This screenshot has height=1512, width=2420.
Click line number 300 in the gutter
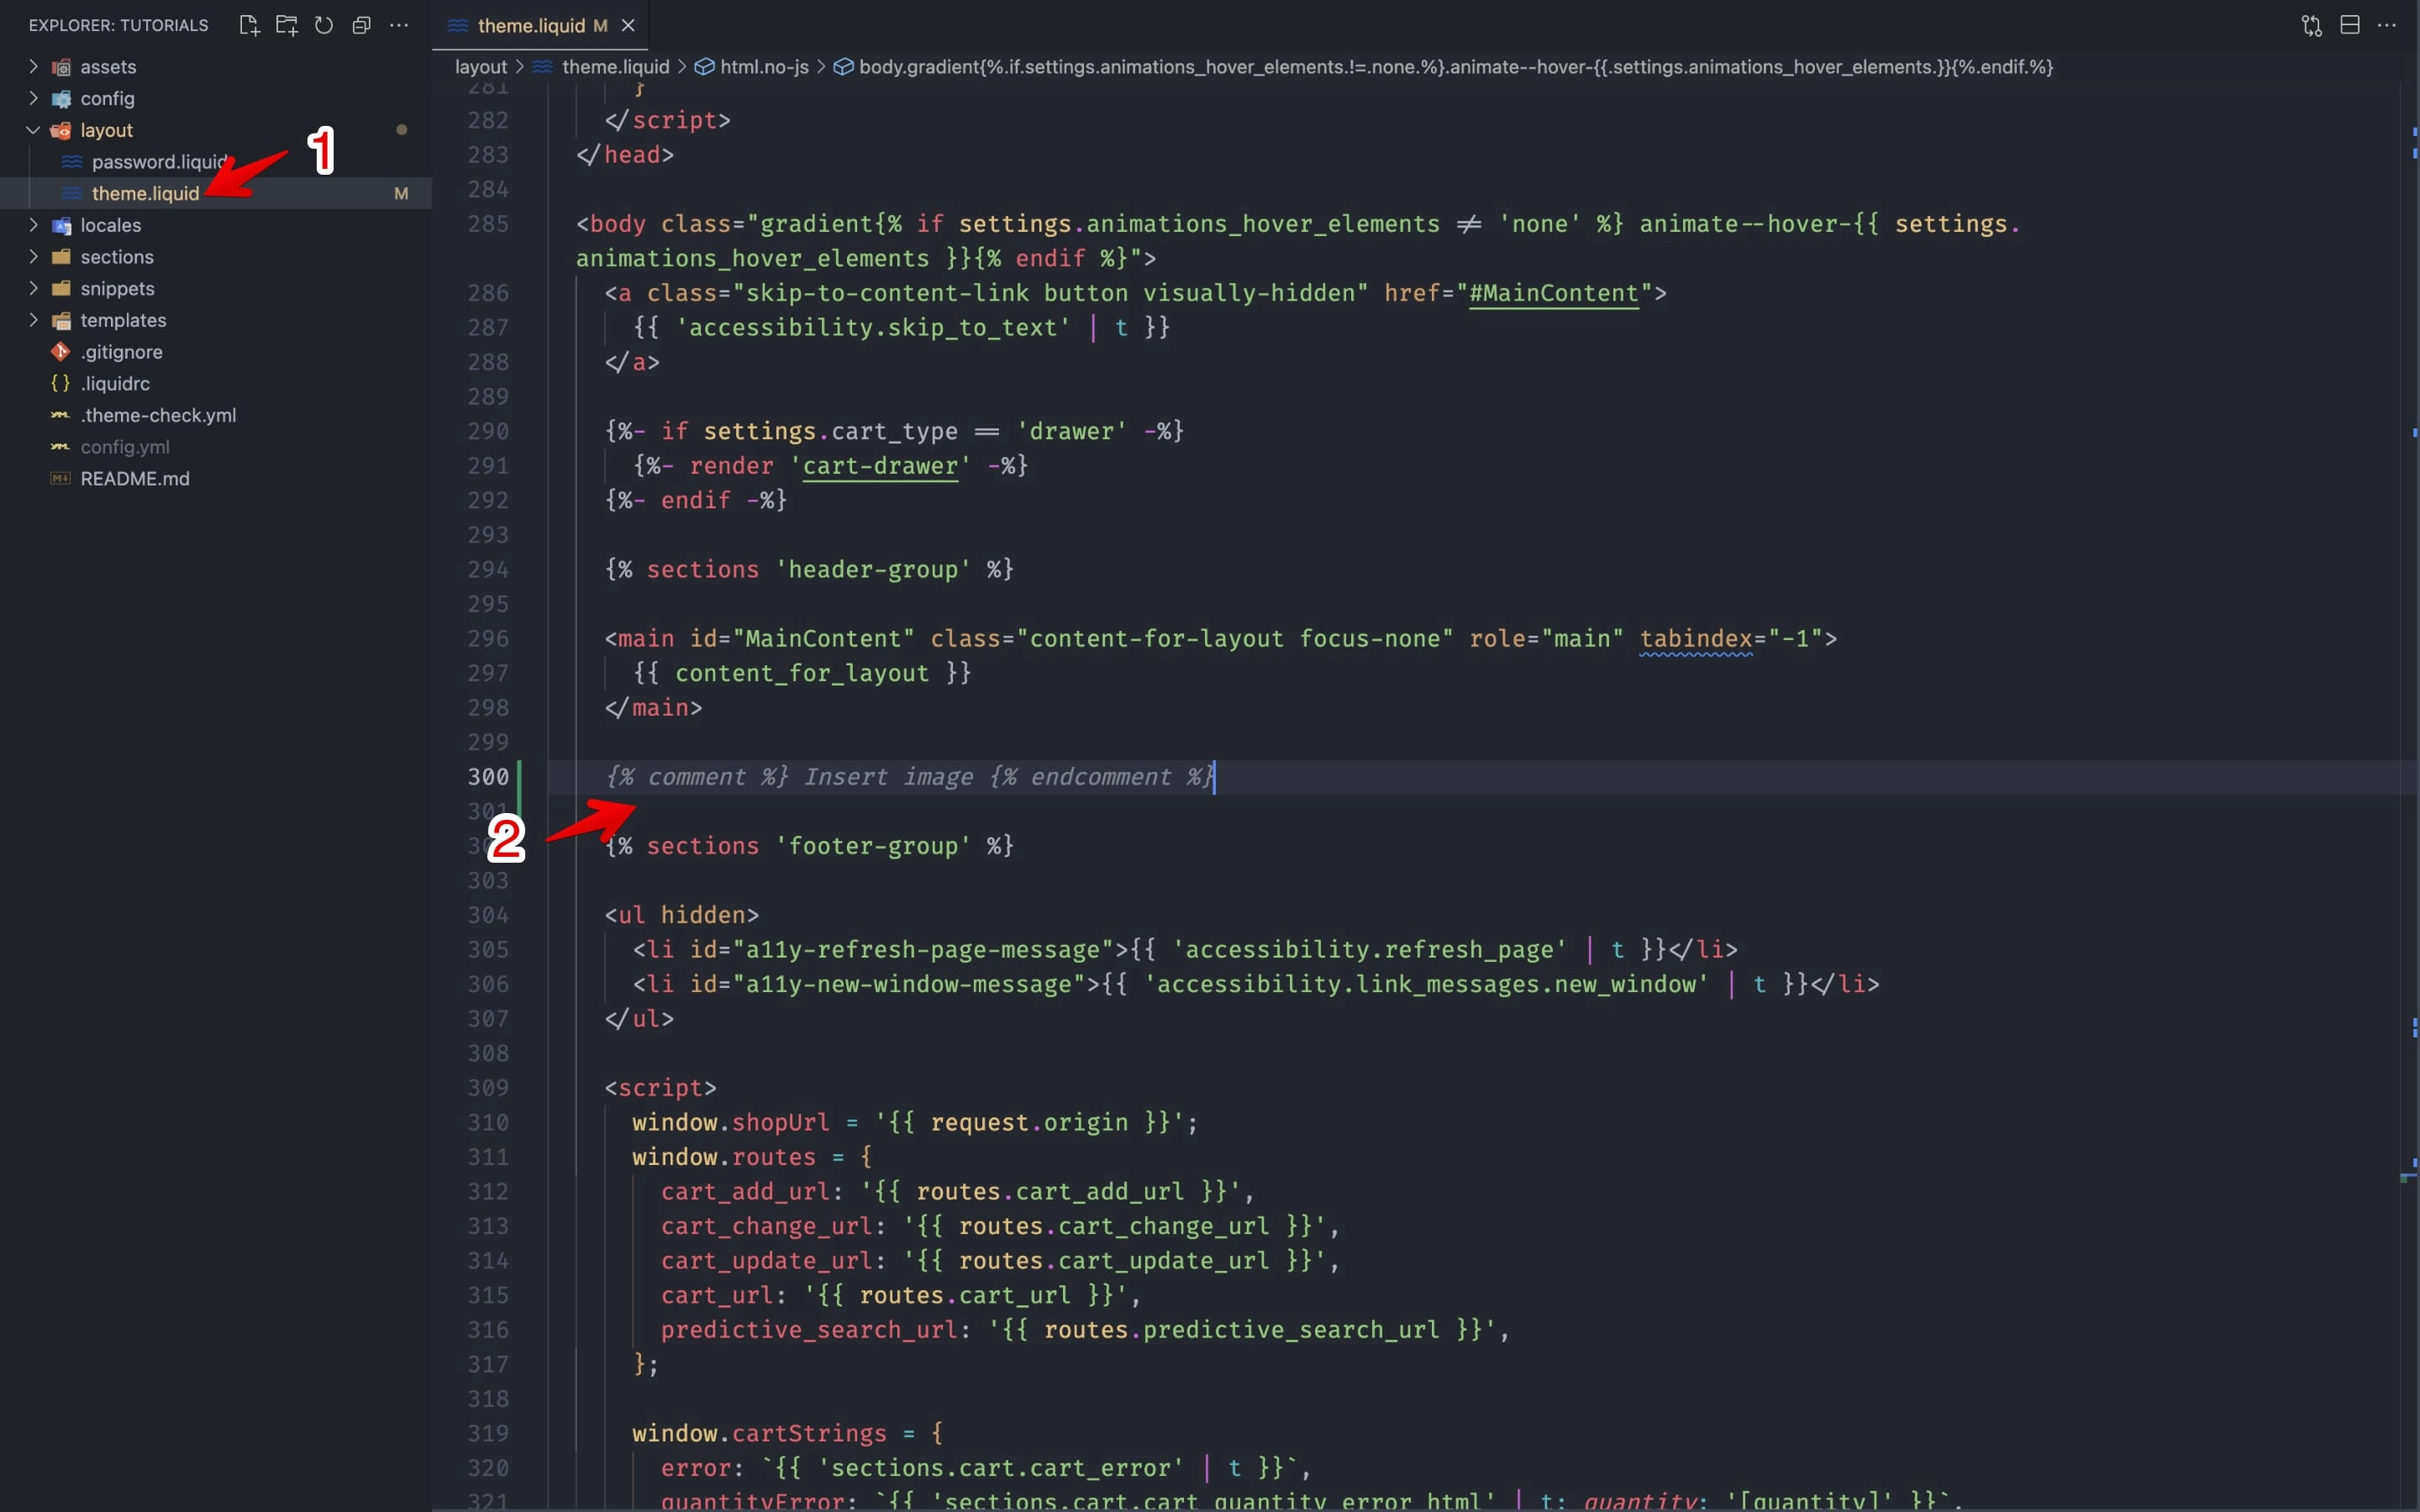click(488, 777)
